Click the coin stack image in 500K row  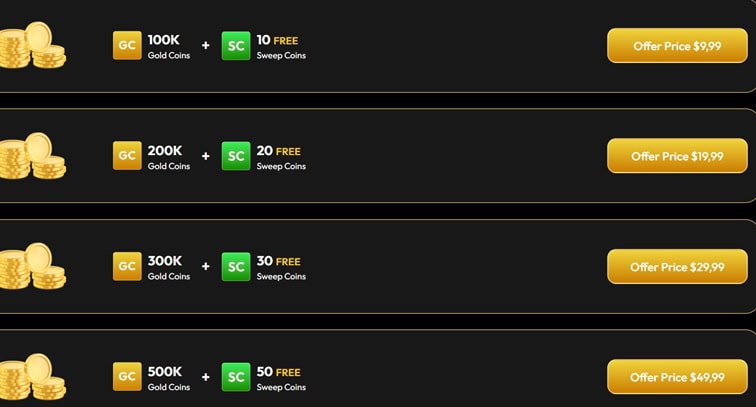click(x=32, y=376)
